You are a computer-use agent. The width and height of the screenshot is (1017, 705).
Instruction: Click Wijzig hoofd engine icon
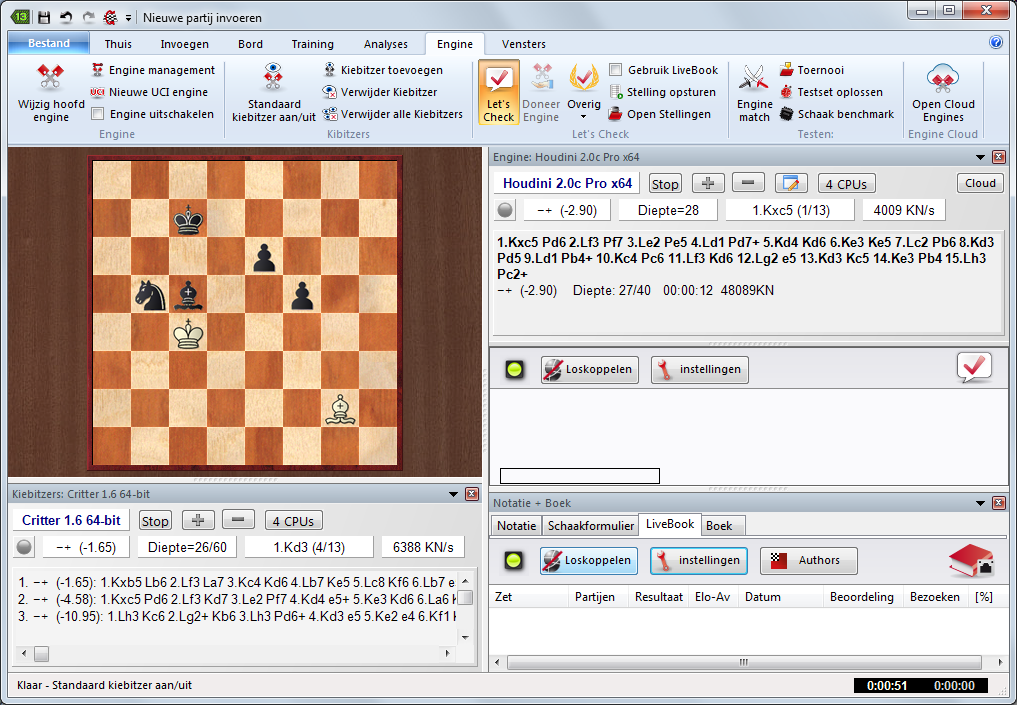(x=51, y=92)
